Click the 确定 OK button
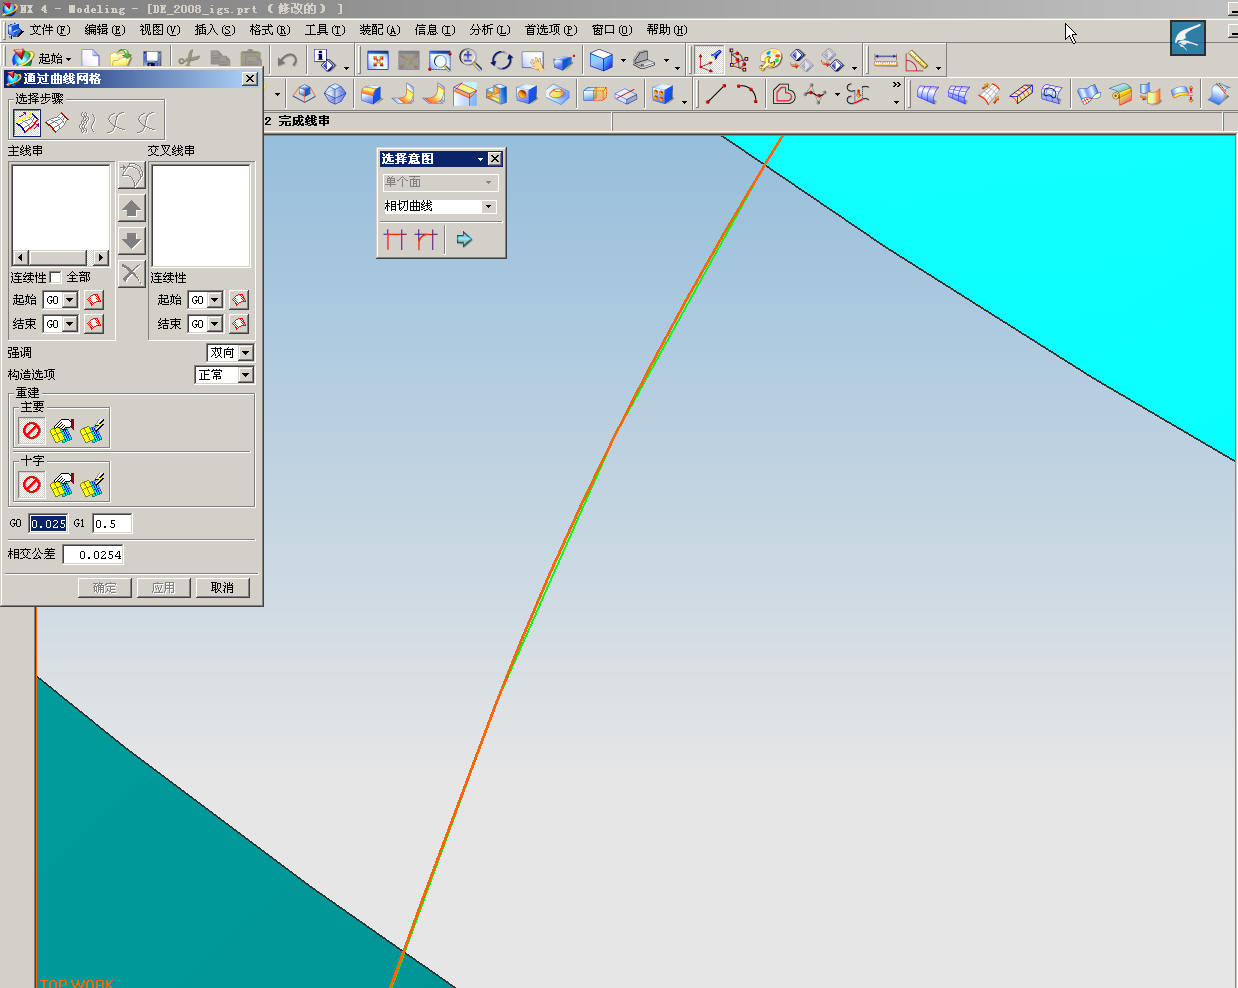Screen dimensions: 1238x988 click(105, 588)
